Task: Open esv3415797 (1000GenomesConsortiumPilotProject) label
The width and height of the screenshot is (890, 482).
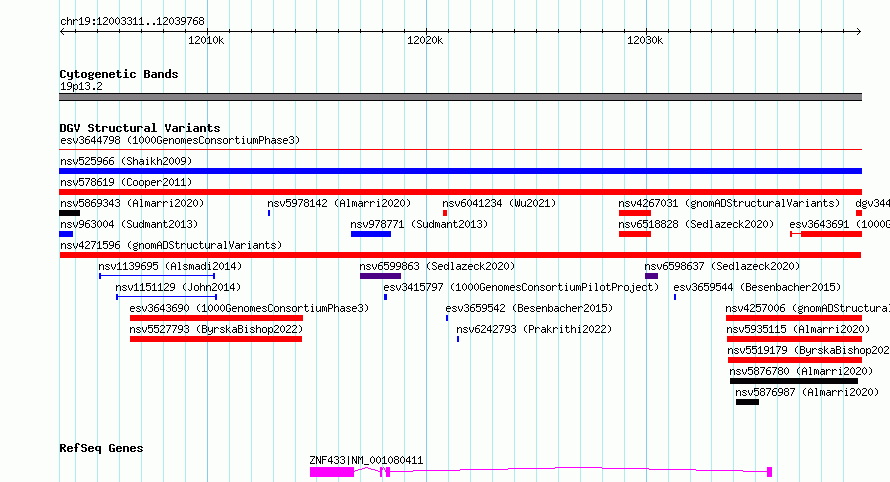Action: 521,287
